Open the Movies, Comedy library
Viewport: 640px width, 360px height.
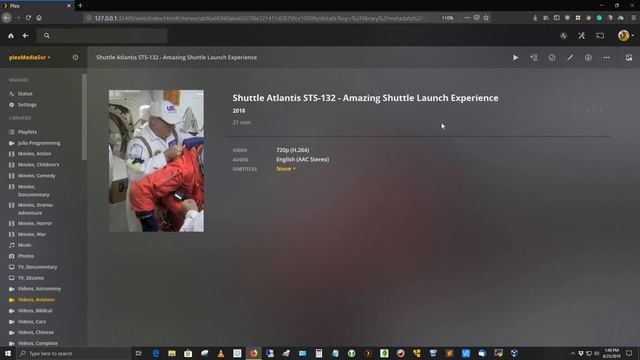pyautogui.click(x=36, y=176)
